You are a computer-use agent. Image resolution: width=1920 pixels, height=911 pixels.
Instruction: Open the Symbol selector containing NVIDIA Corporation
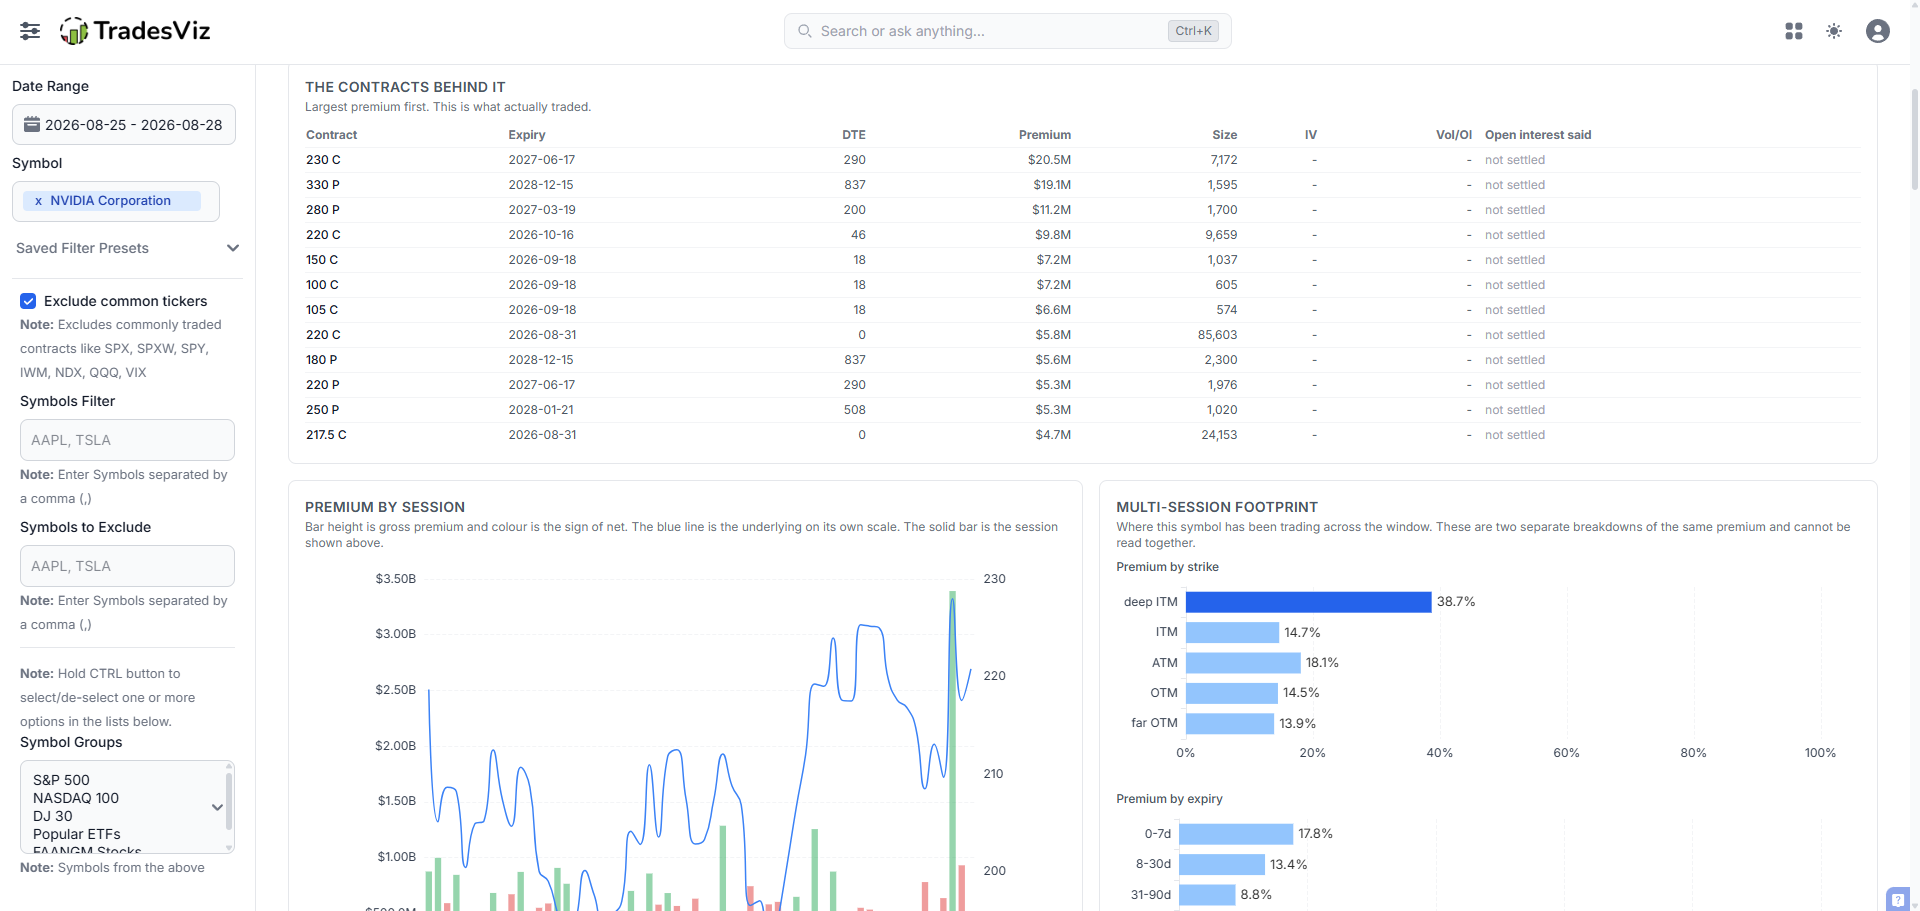click(x=116, y=201)
